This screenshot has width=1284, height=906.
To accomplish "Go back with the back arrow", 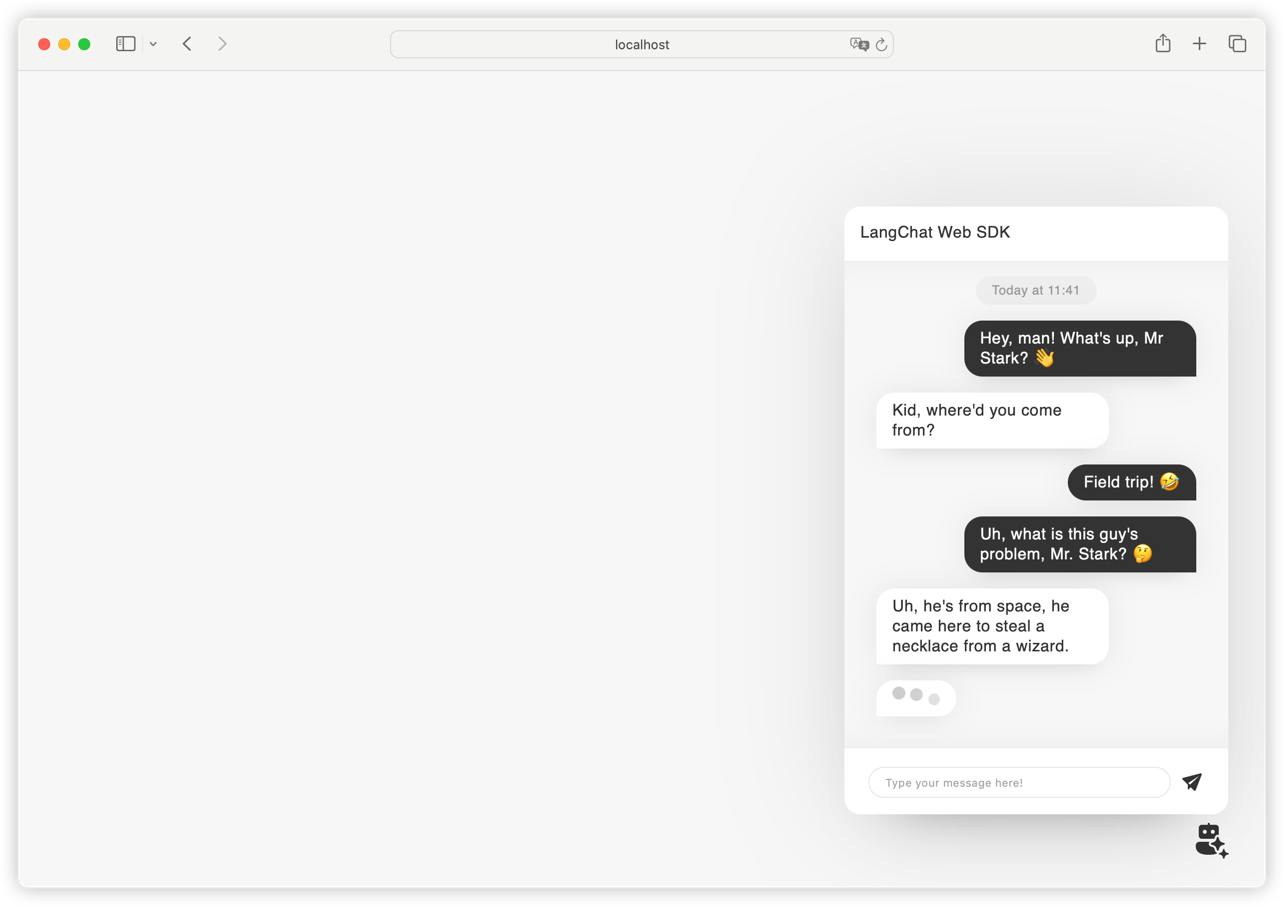I will point(187,44).
